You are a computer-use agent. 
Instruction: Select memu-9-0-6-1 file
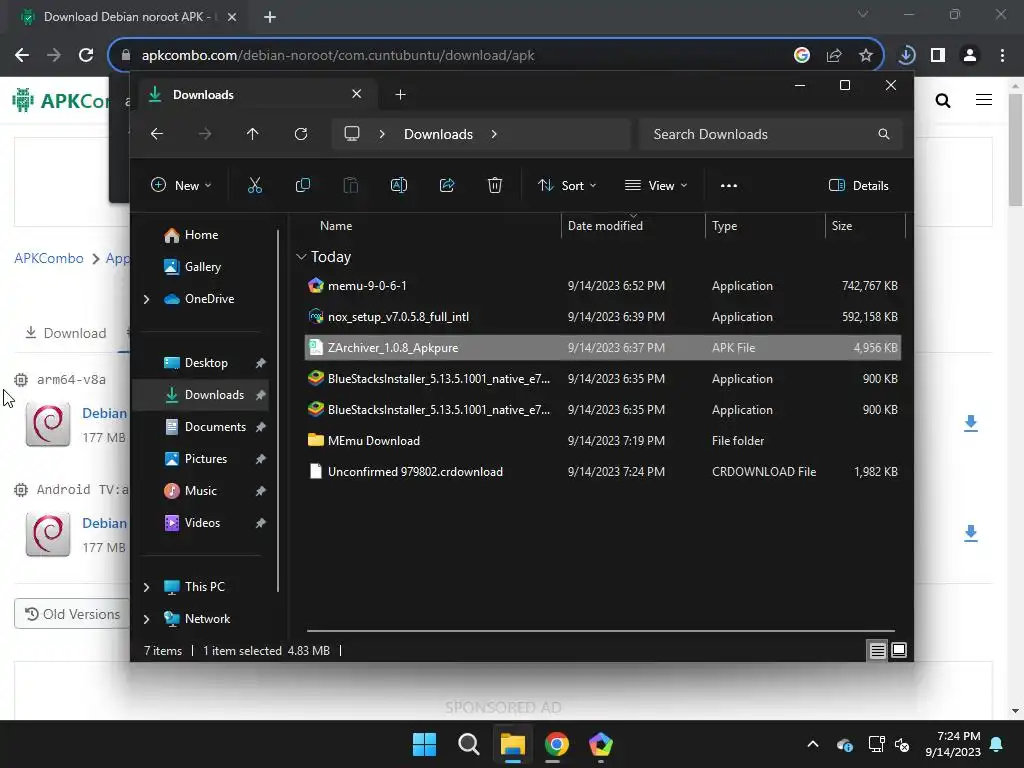[x=603, y=286]
